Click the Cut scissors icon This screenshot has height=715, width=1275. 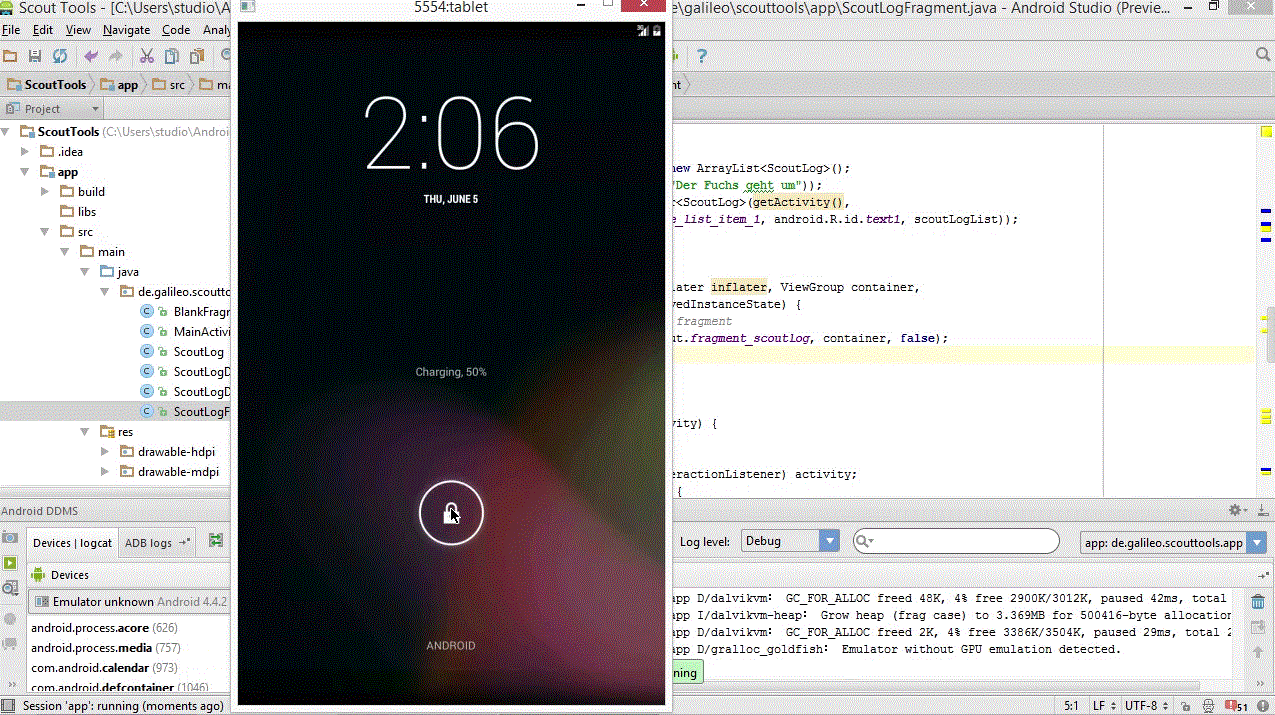[147, 56]
